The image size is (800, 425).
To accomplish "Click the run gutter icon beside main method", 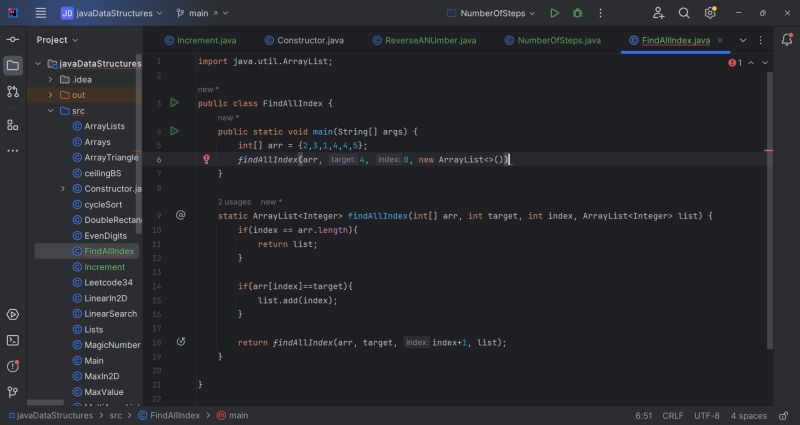I will click(174, 131).
